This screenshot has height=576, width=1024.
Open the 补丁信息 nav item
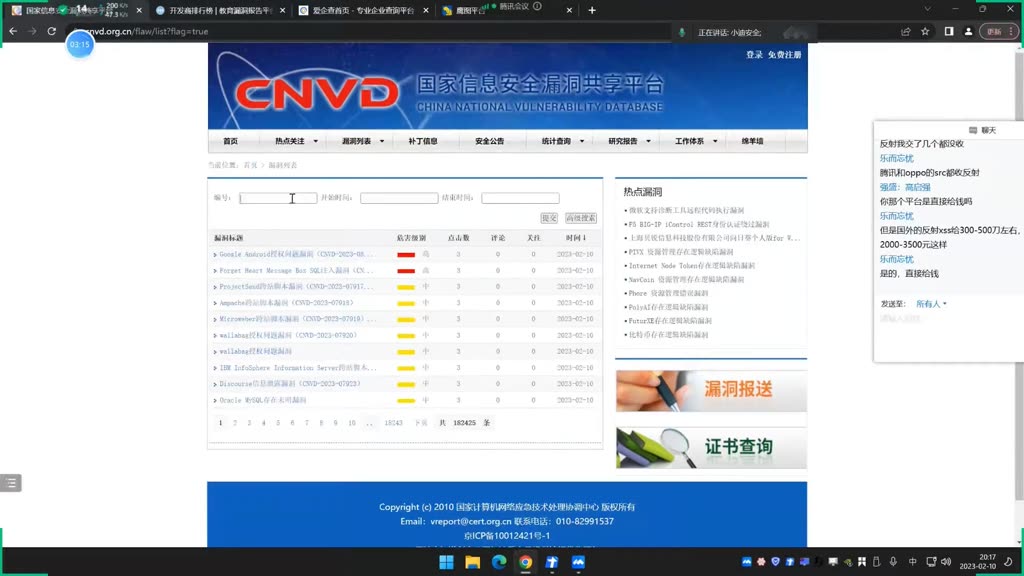pyautogui.click(x=423, y=141)
